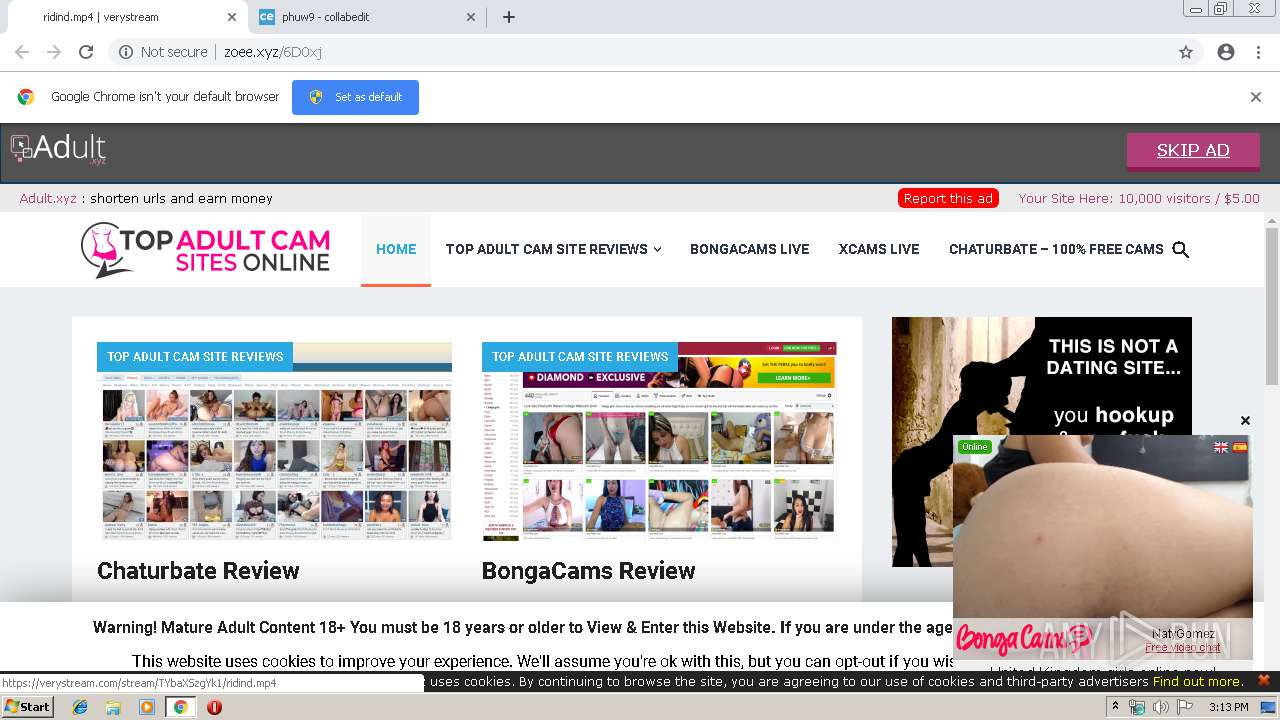1280x720 pixels.
Task: Click the Top Adult Cam Sites Online logo
Action: 205,250
